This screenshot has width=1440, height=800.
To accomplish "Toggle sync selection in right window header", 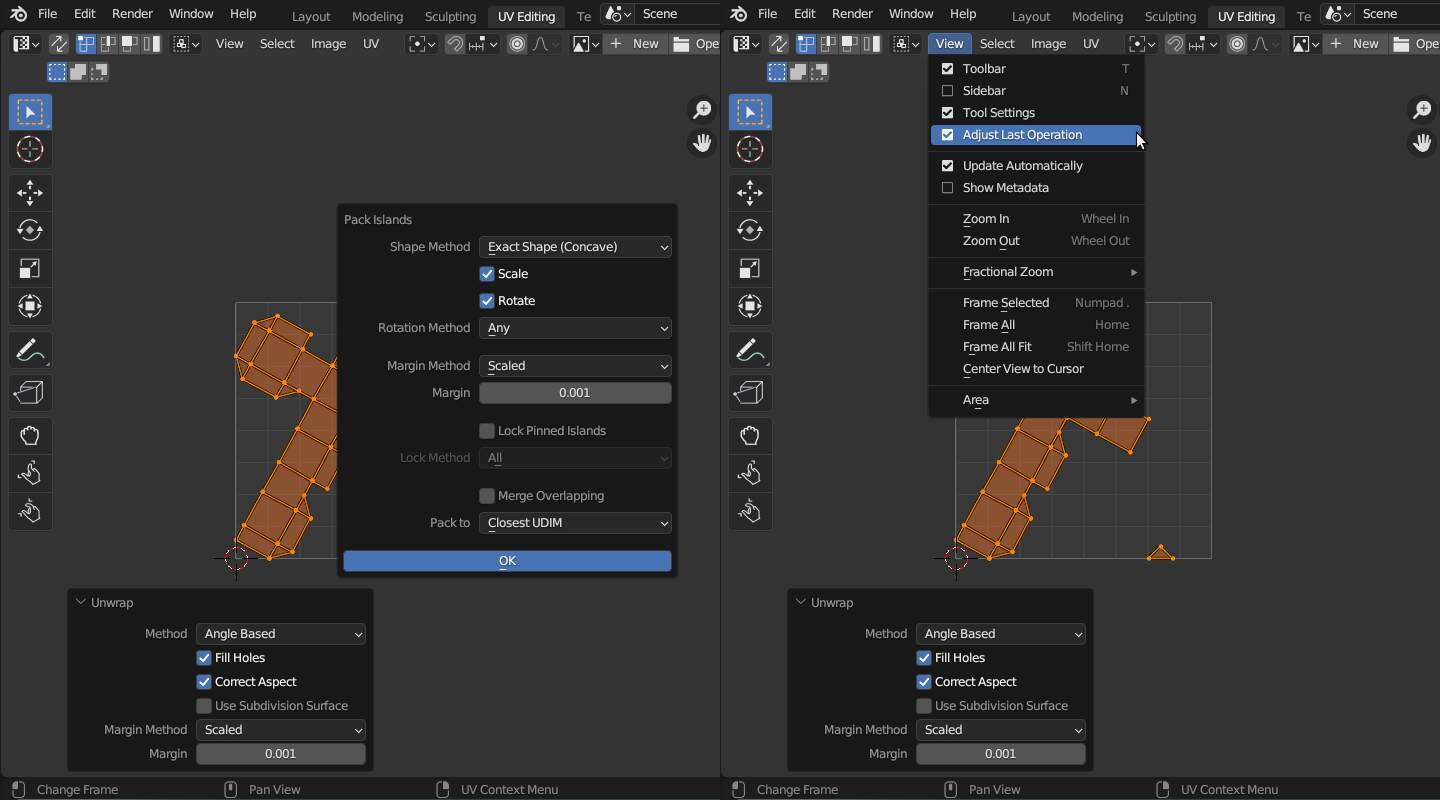I will point(778,44).
